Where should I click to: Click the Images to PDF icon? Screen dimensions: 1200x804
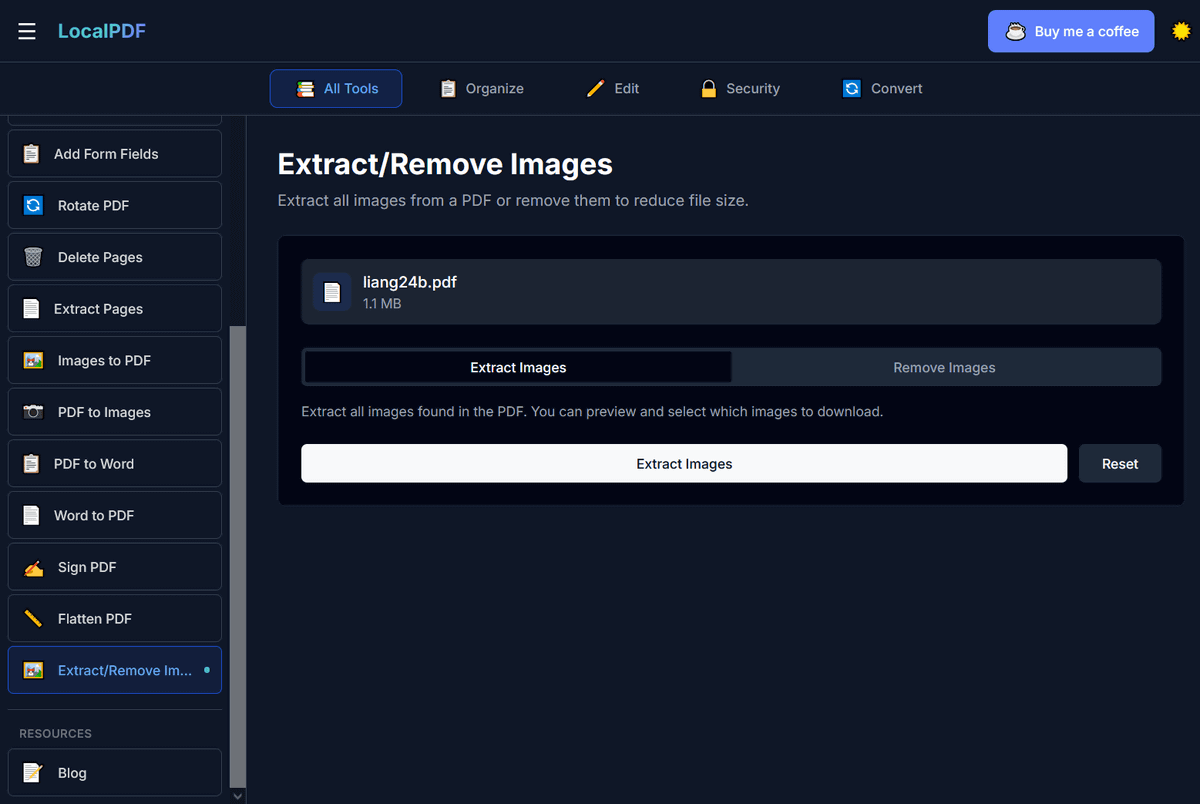coord(33,360)
